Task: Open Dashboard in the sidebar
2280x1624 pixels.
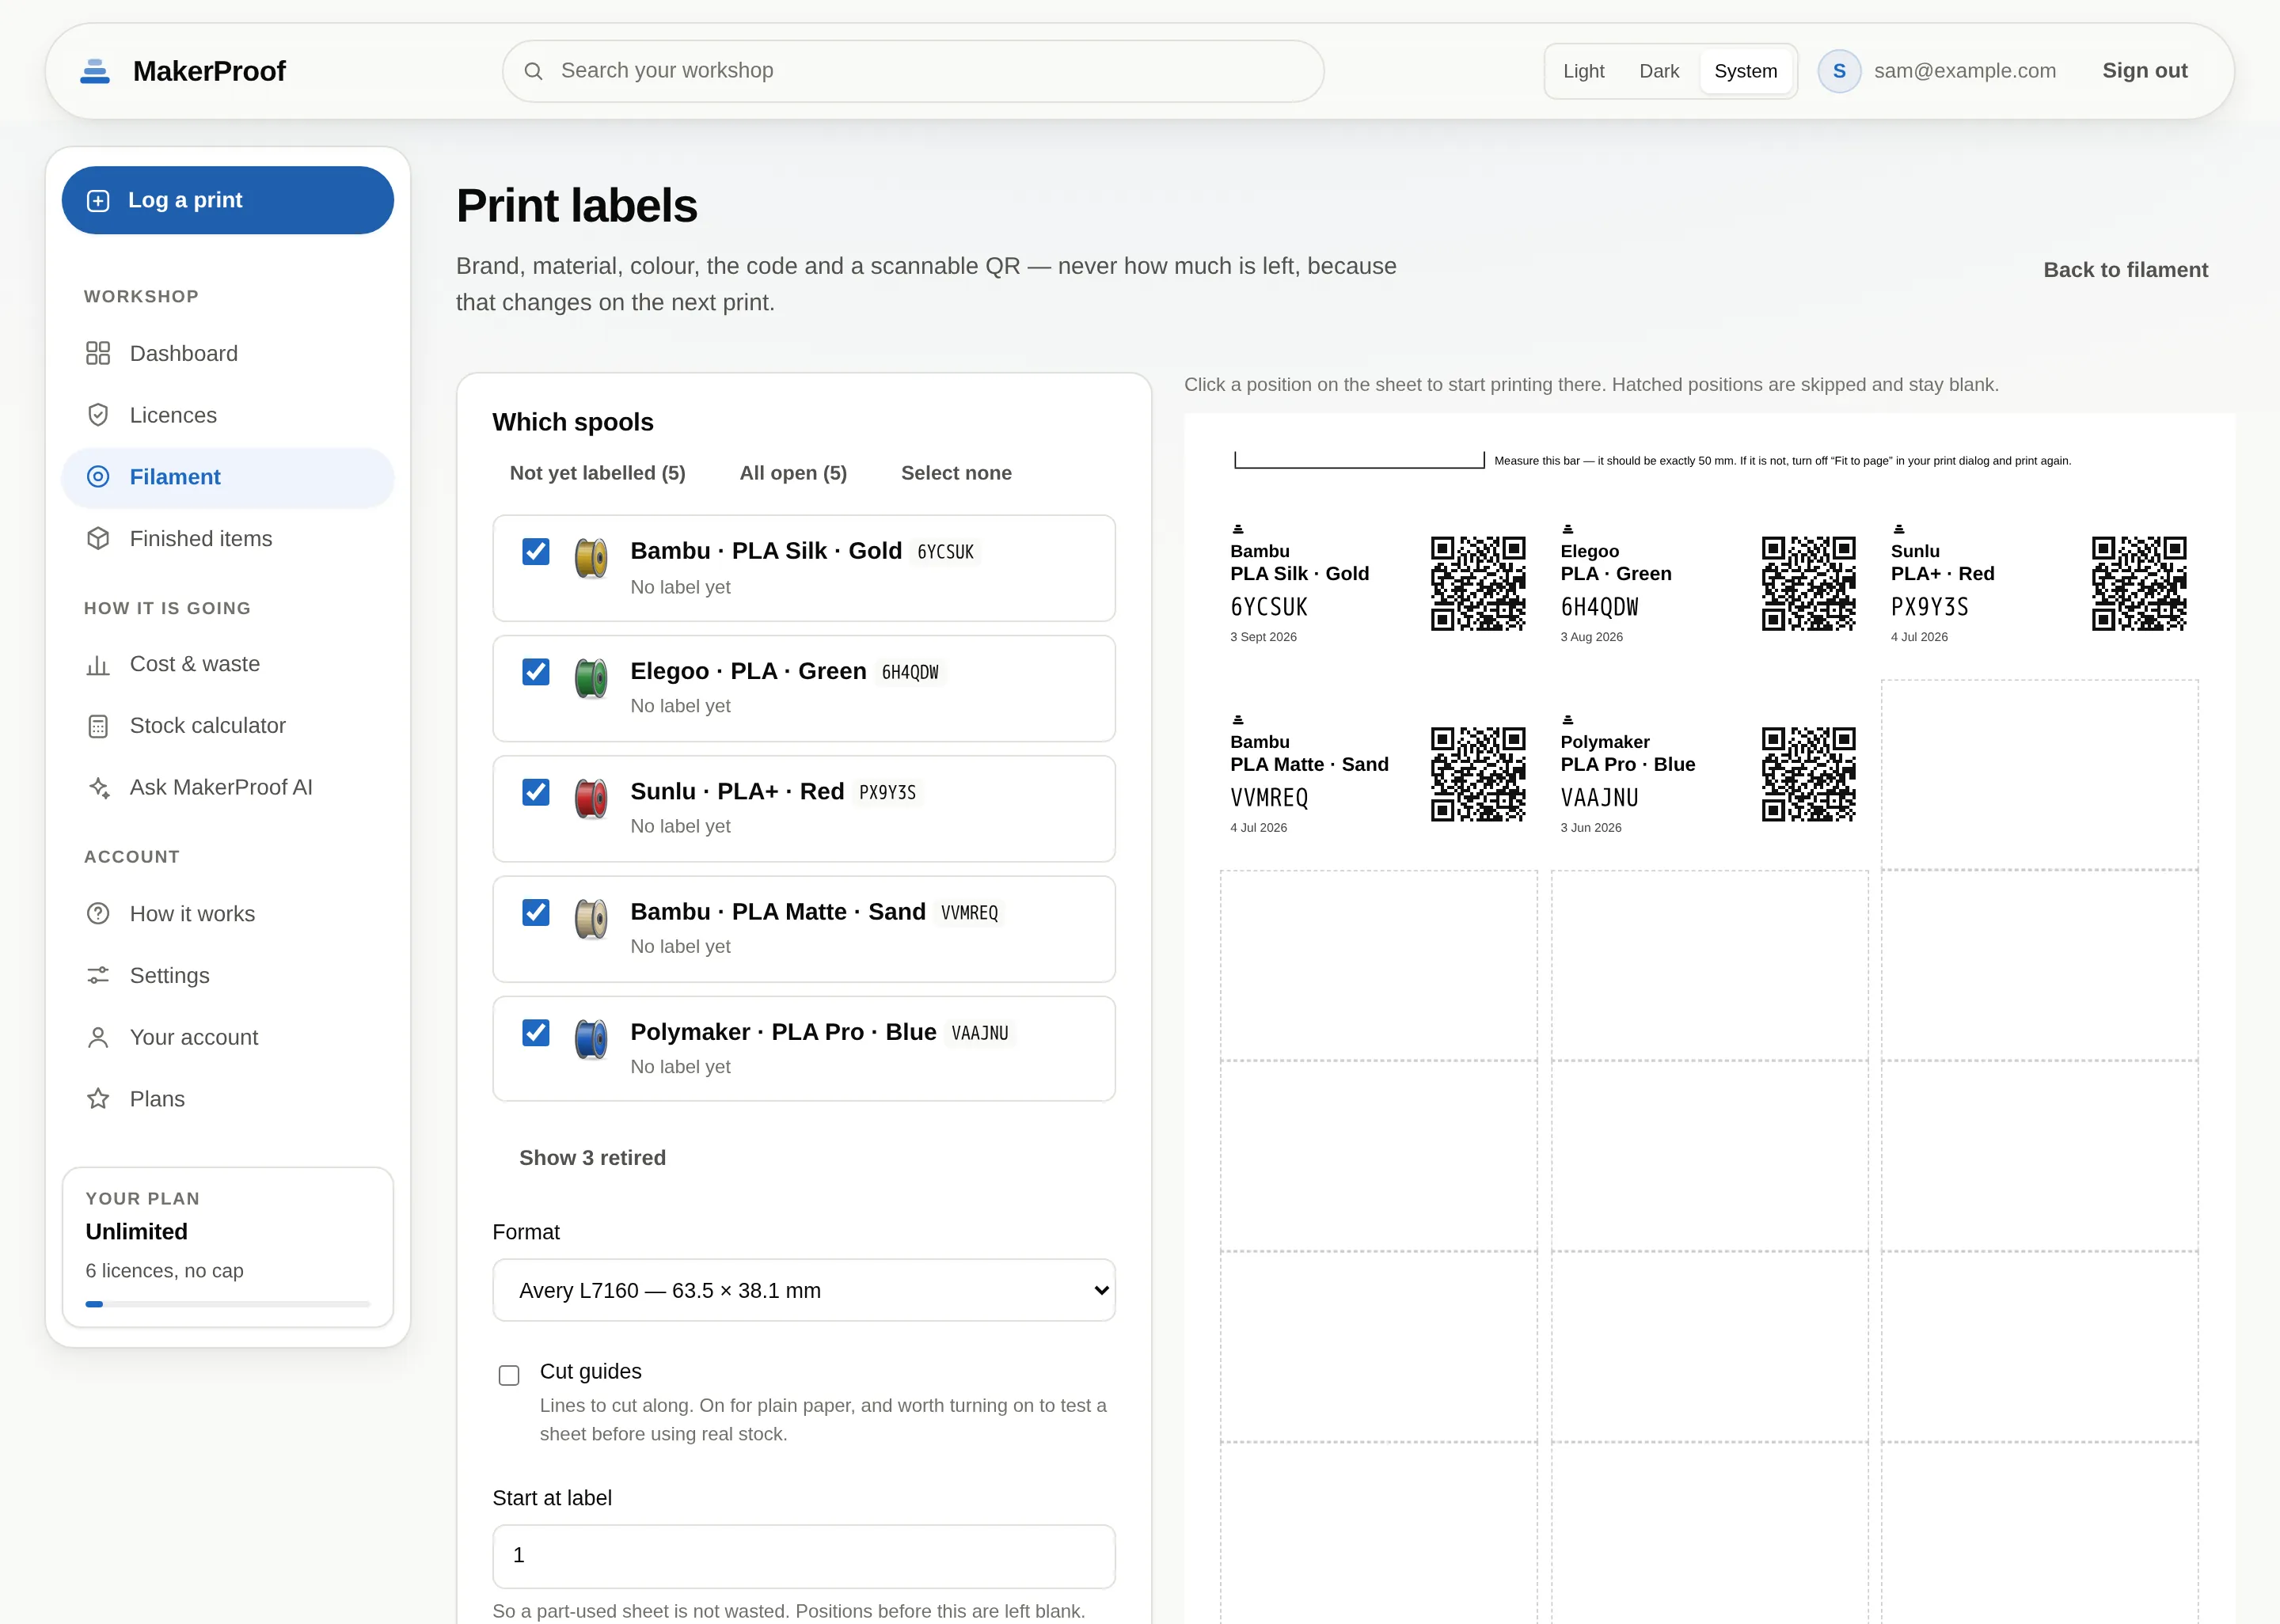Action: point(227,353)
